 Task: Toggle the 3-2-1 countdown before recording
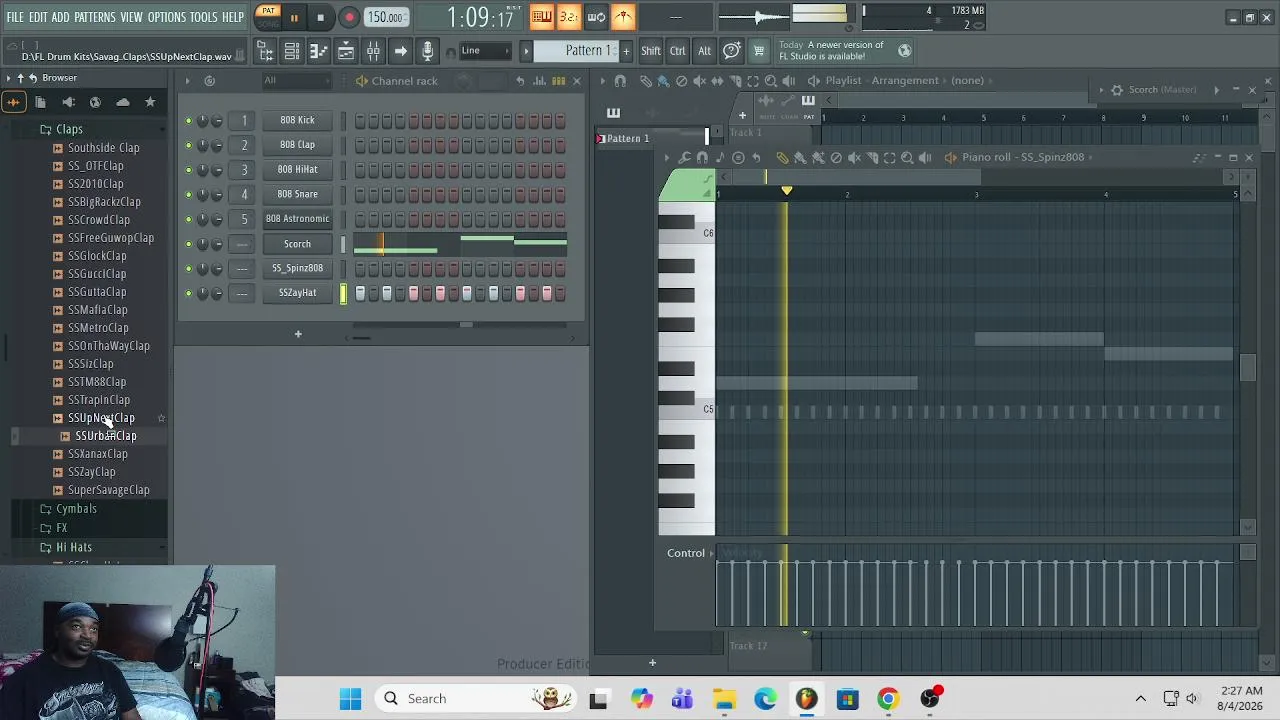[x=568, y=17]
